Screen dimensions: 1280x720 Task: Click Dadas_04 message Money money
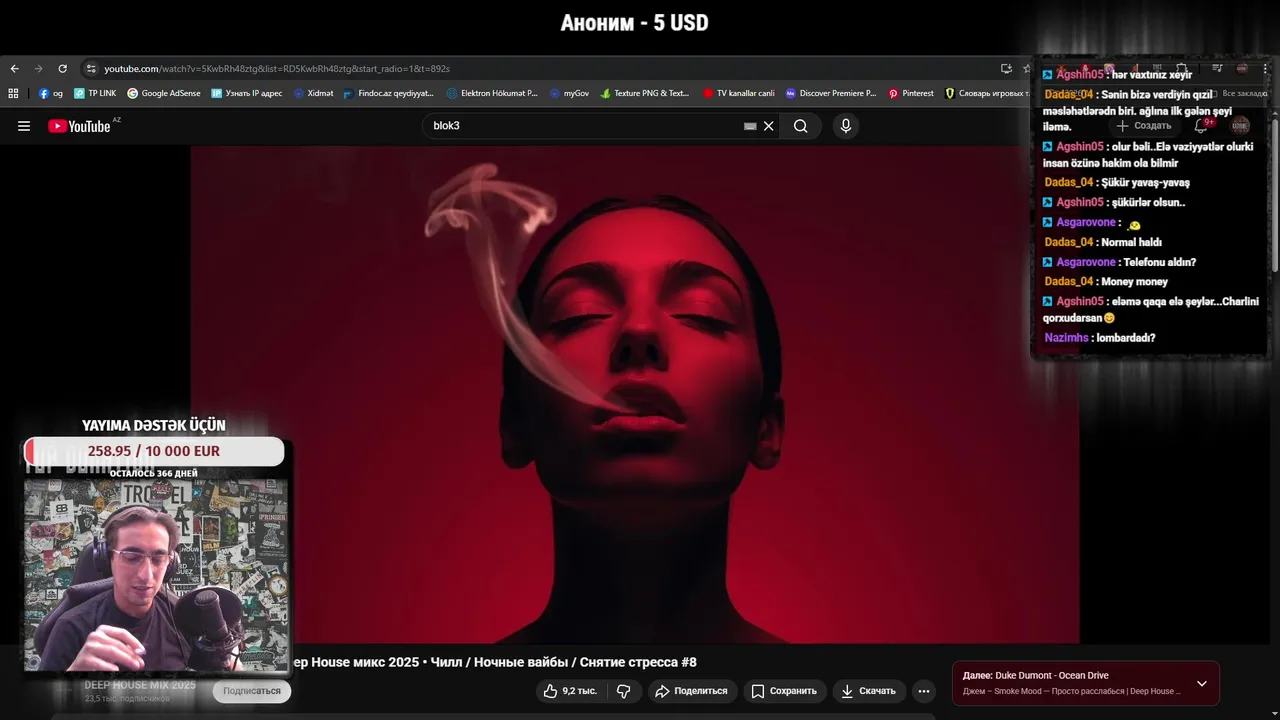pos(1106,282)
